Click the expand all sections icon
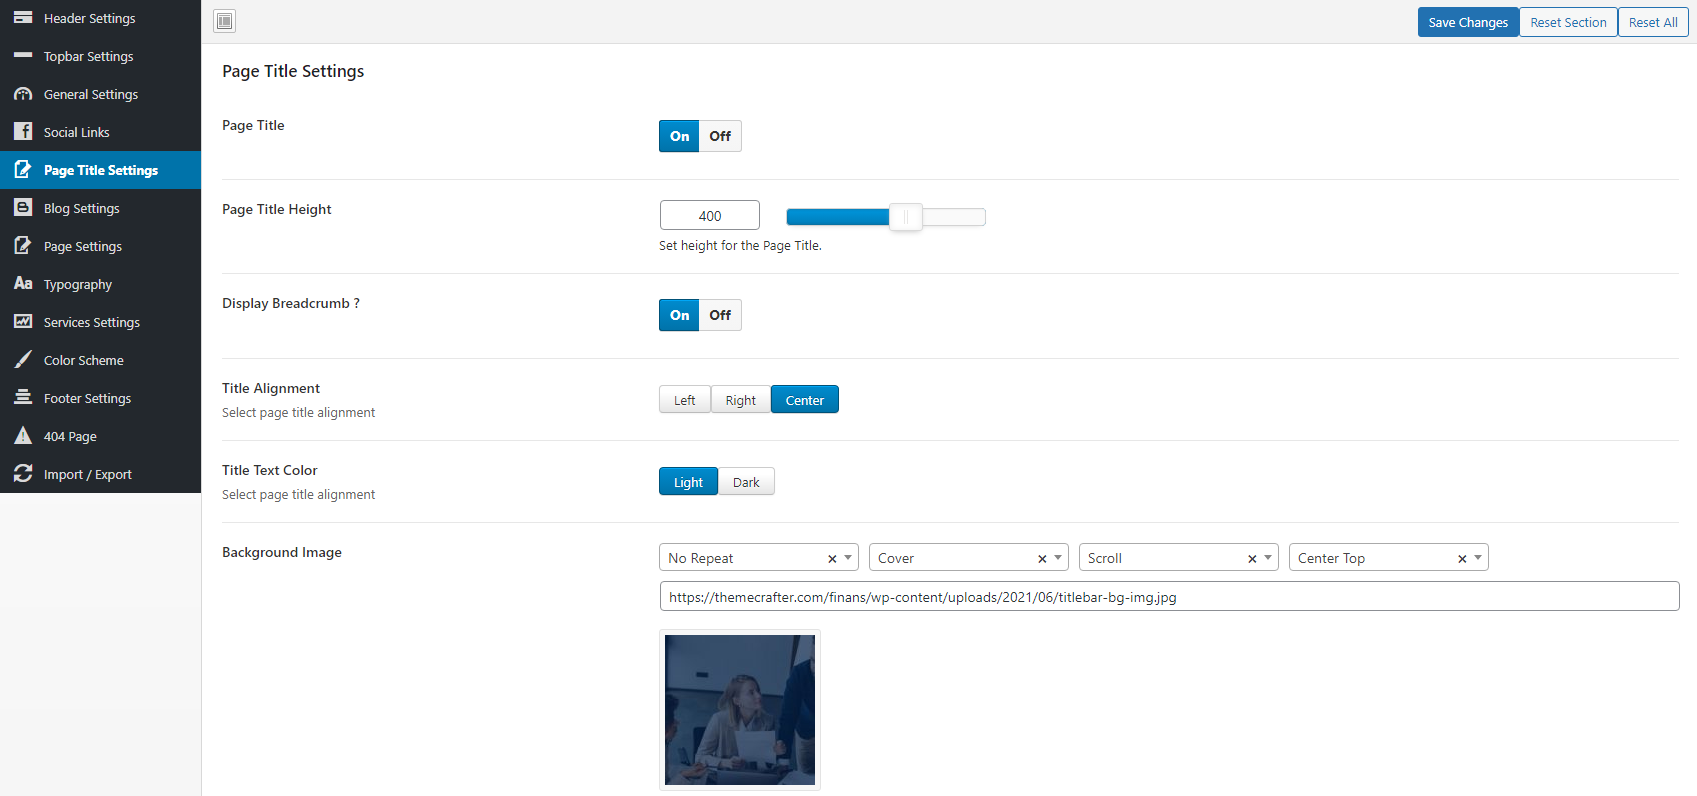The image size is (1697, 796). click(x=225, y=21)
